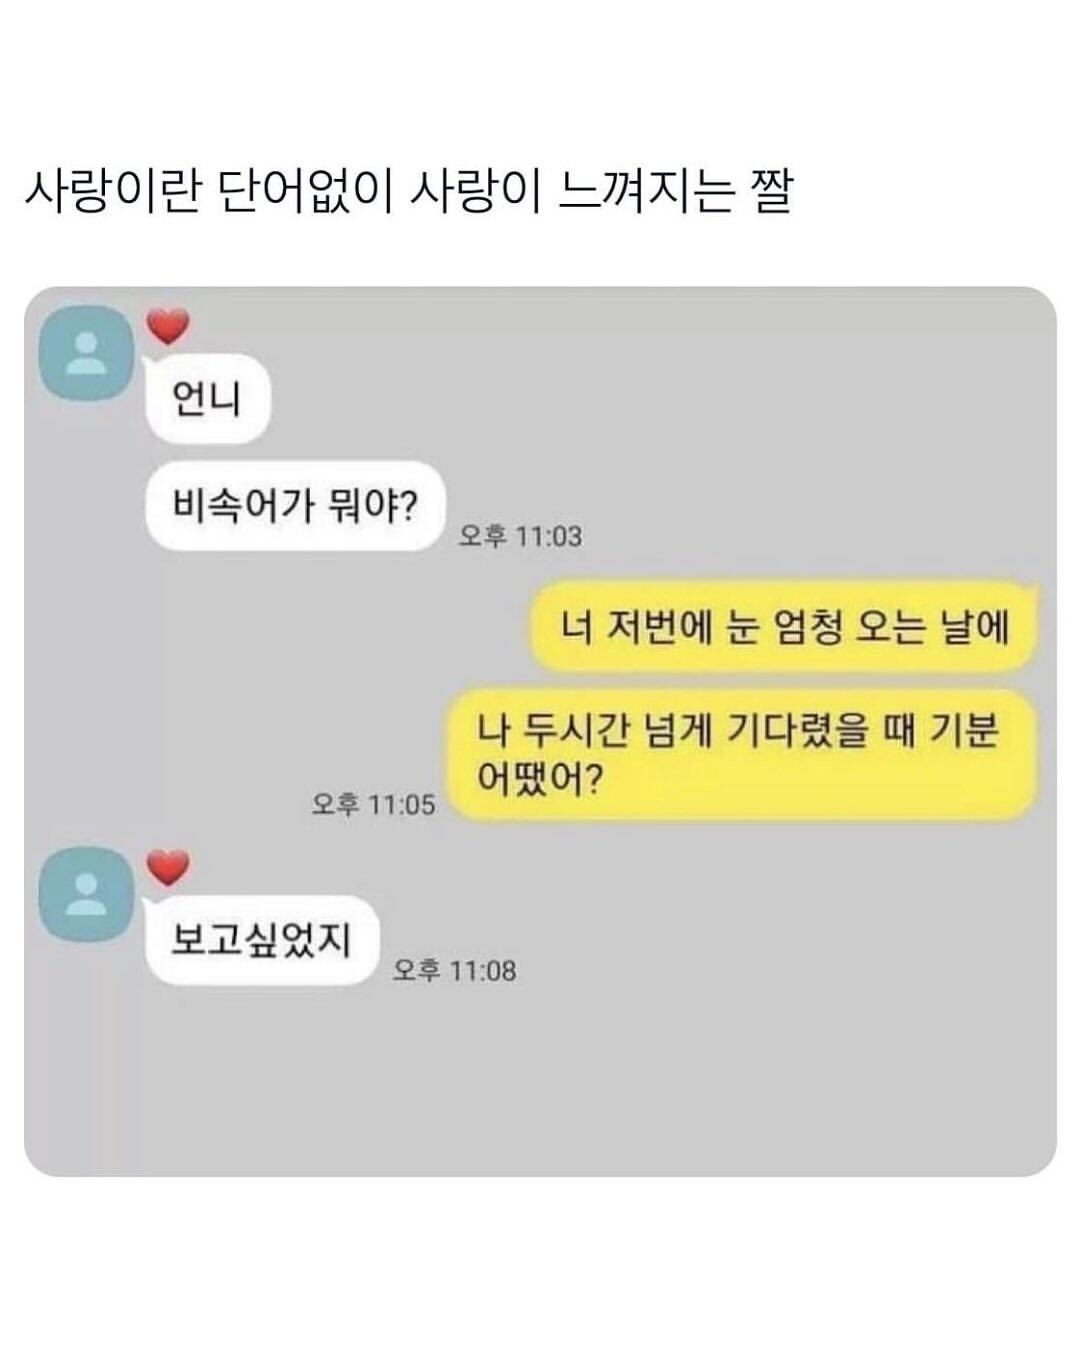Tap the red heart above the 언니 message
The width and height of the screenshot is (1080, 1350).
tap(168, 328)
